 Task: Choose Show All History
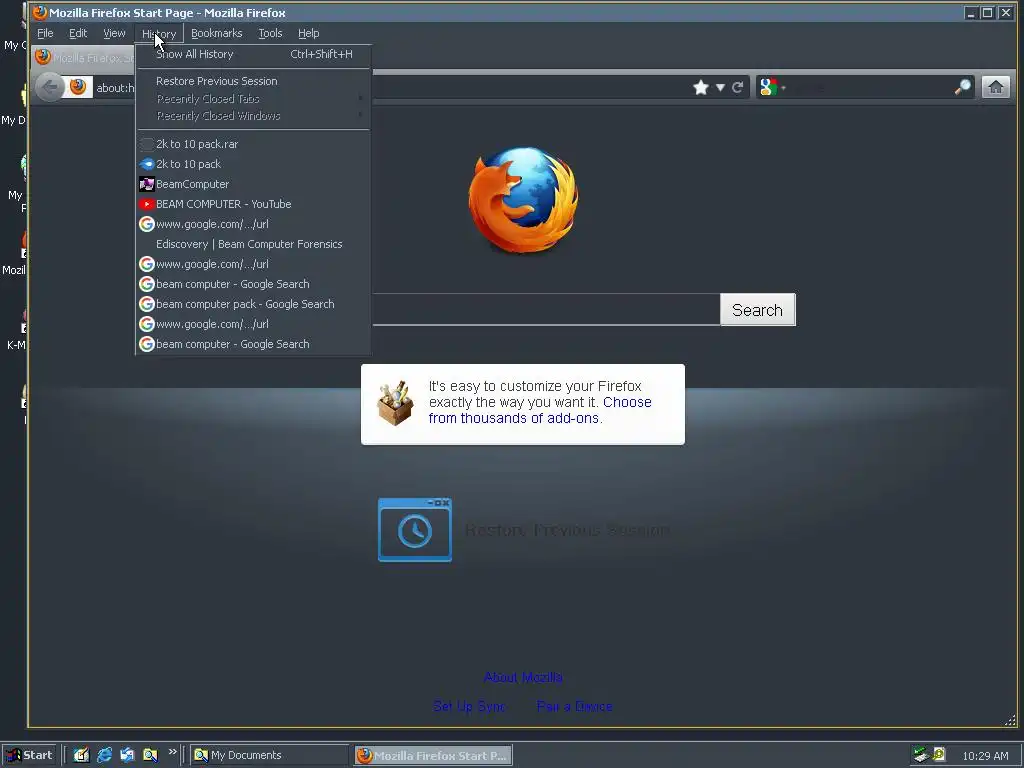click(253, 54)
